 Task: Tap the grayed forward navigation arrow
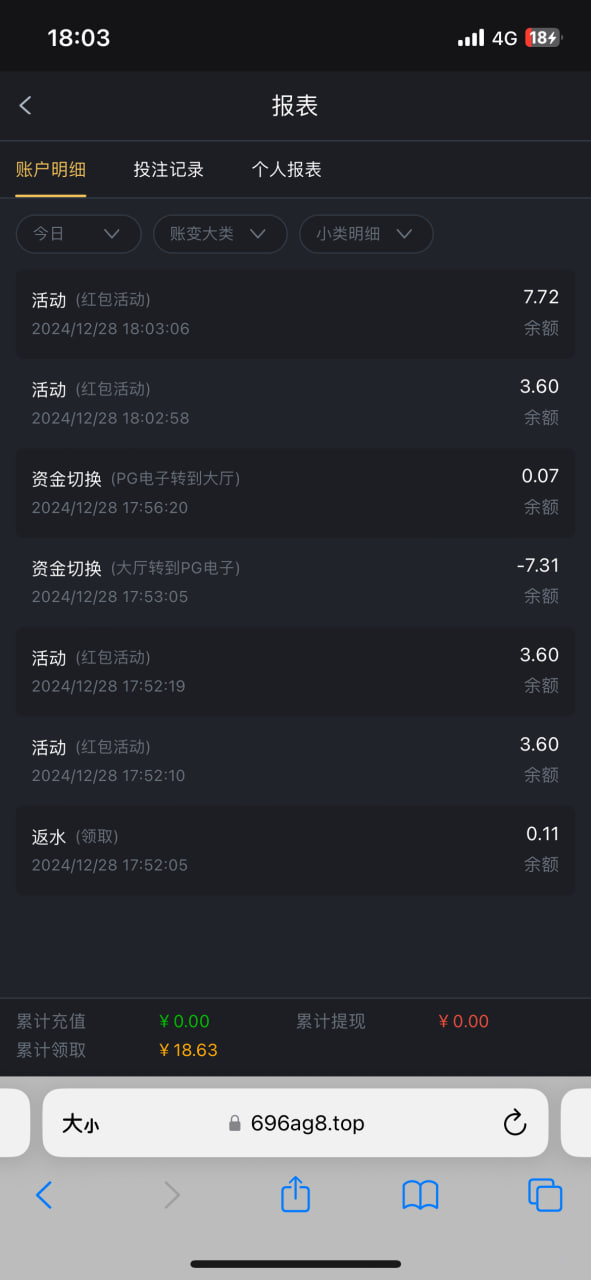tap(170, 1194)
